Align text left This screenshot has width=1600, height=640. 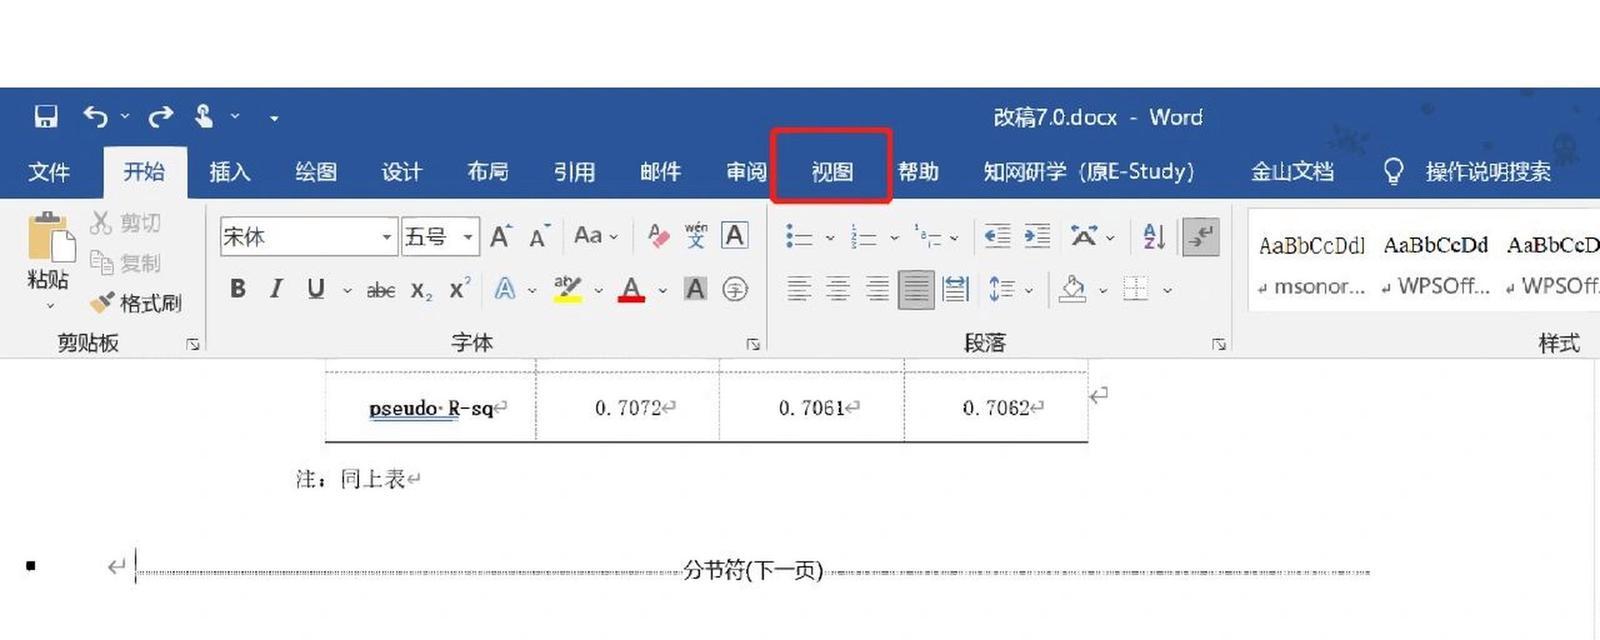tap(798, 290)
